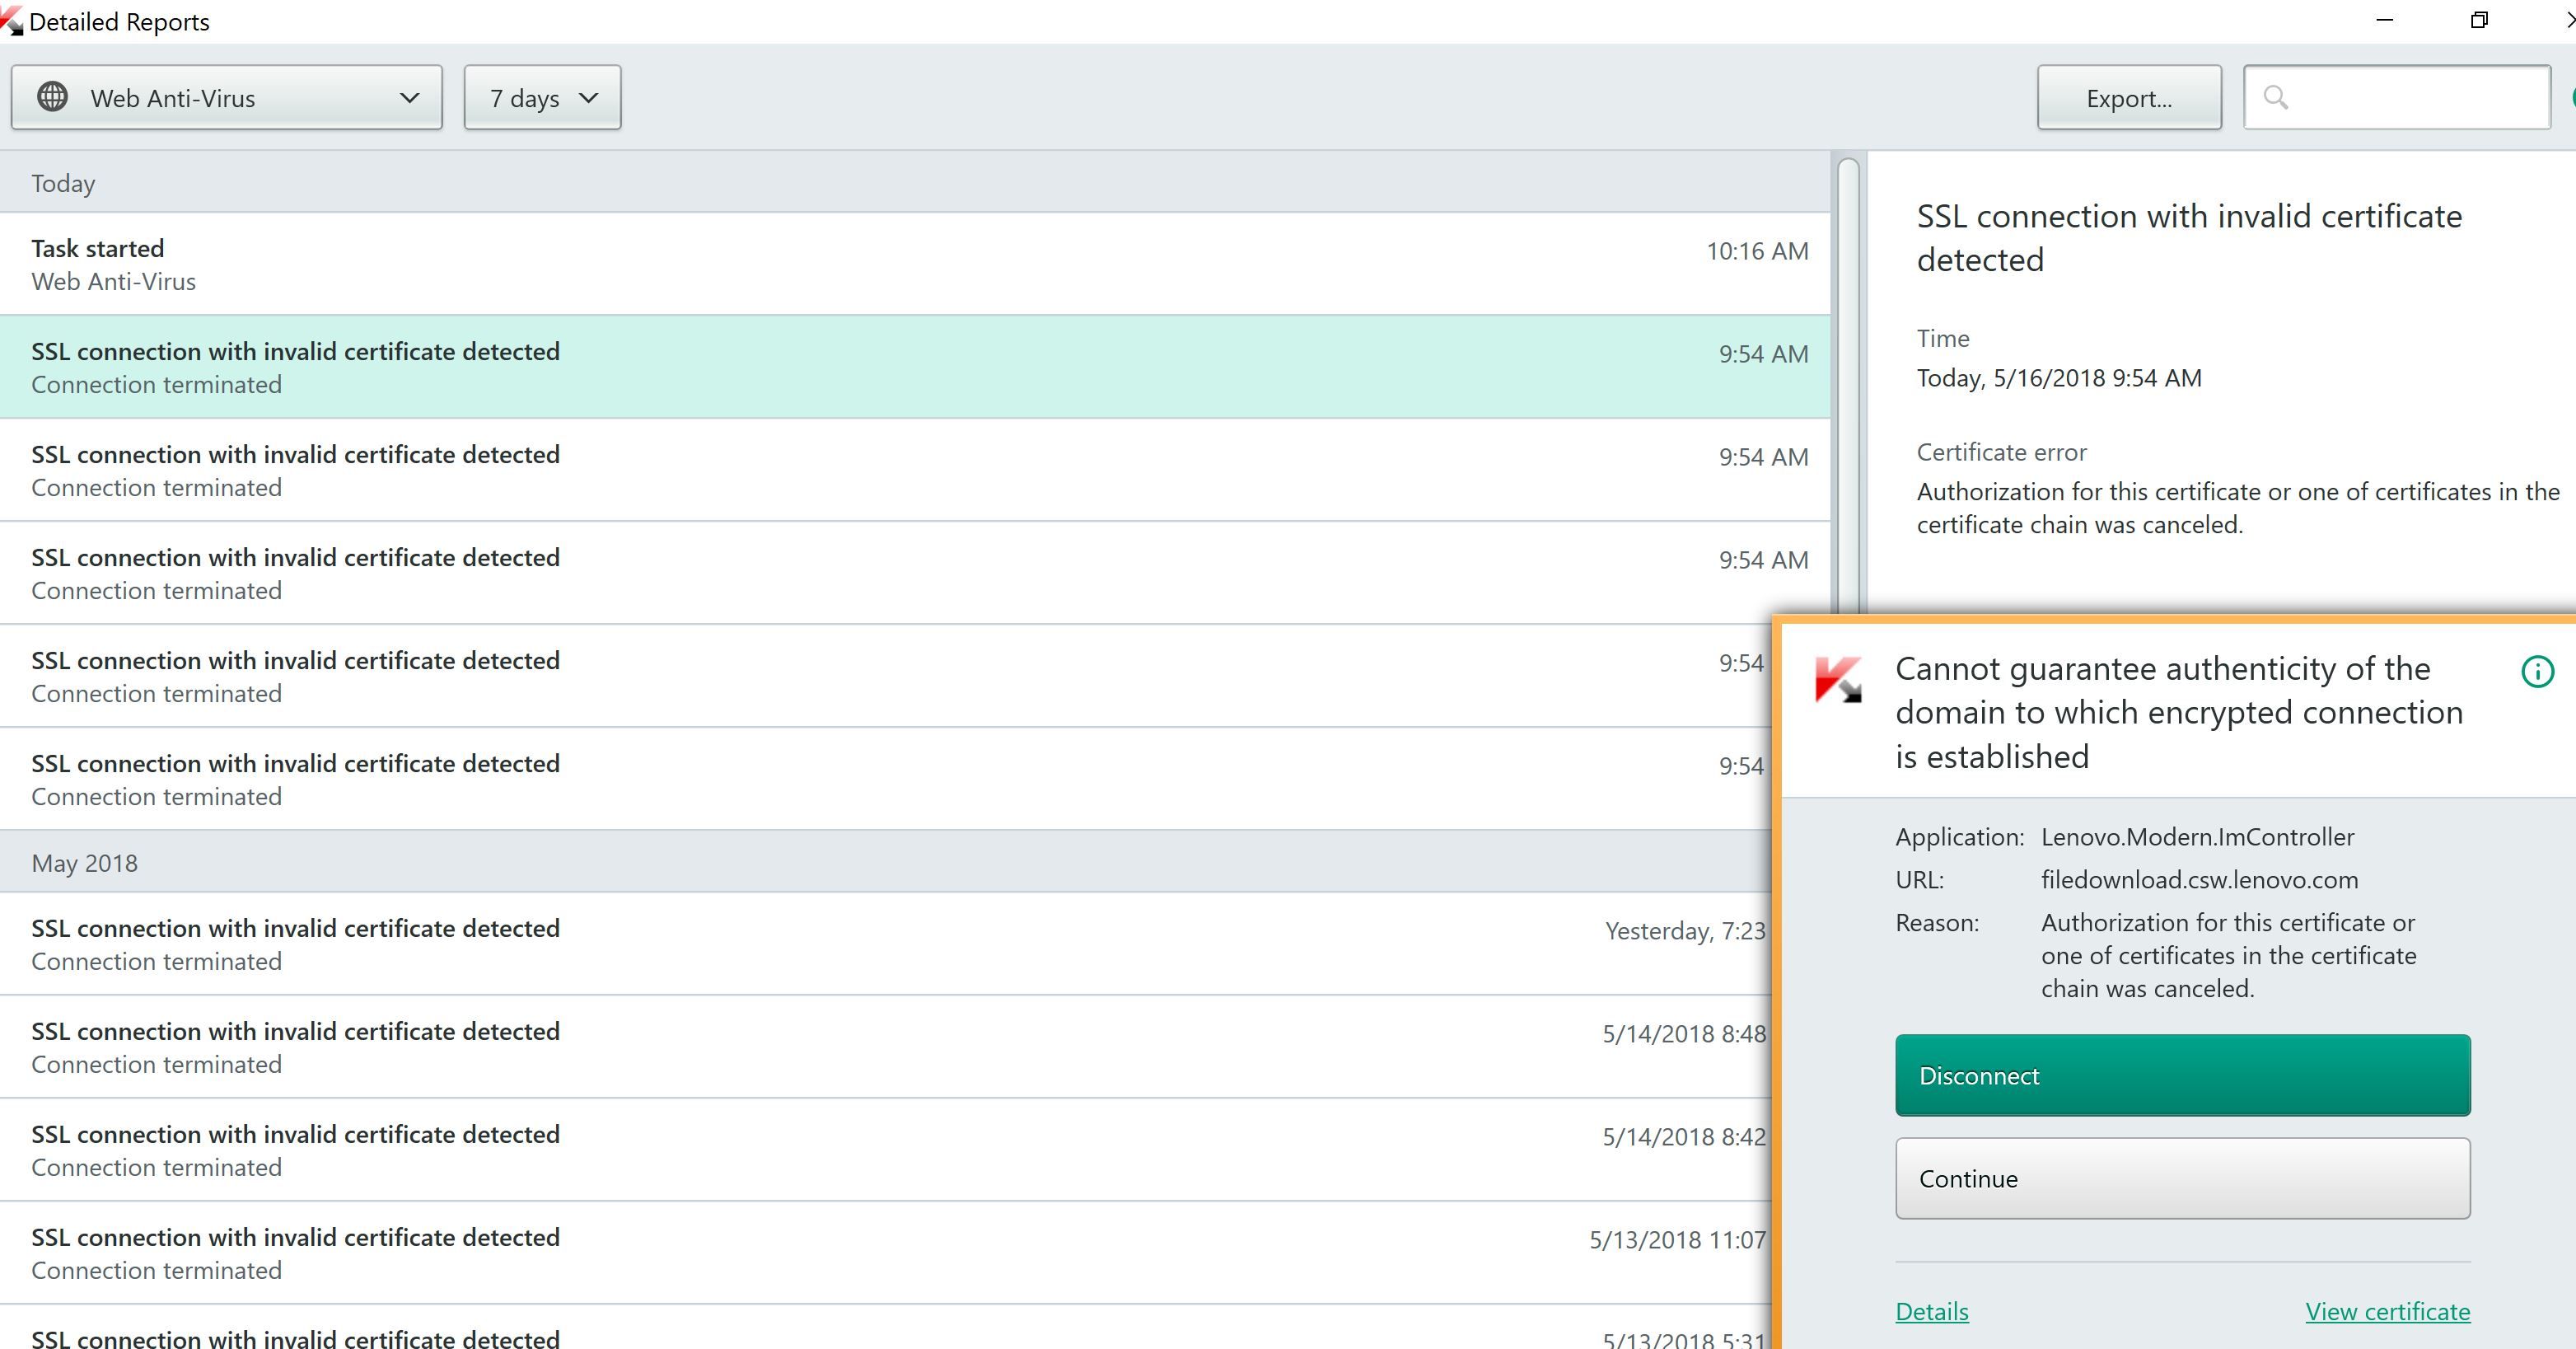The image size is (2576, 1349).
Task: Click the Export... button
Action: [x=2129, y=97]
